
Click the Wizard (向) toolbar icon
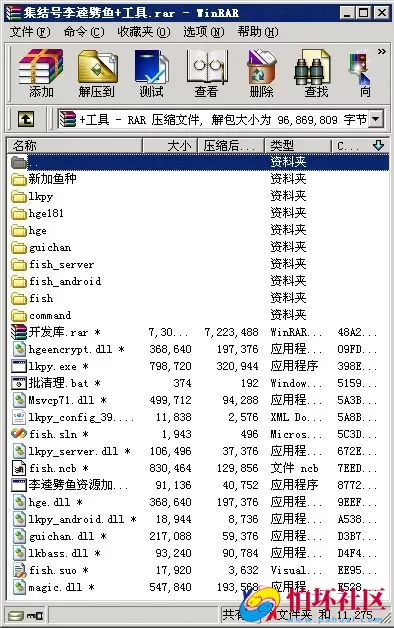point(362,73)
